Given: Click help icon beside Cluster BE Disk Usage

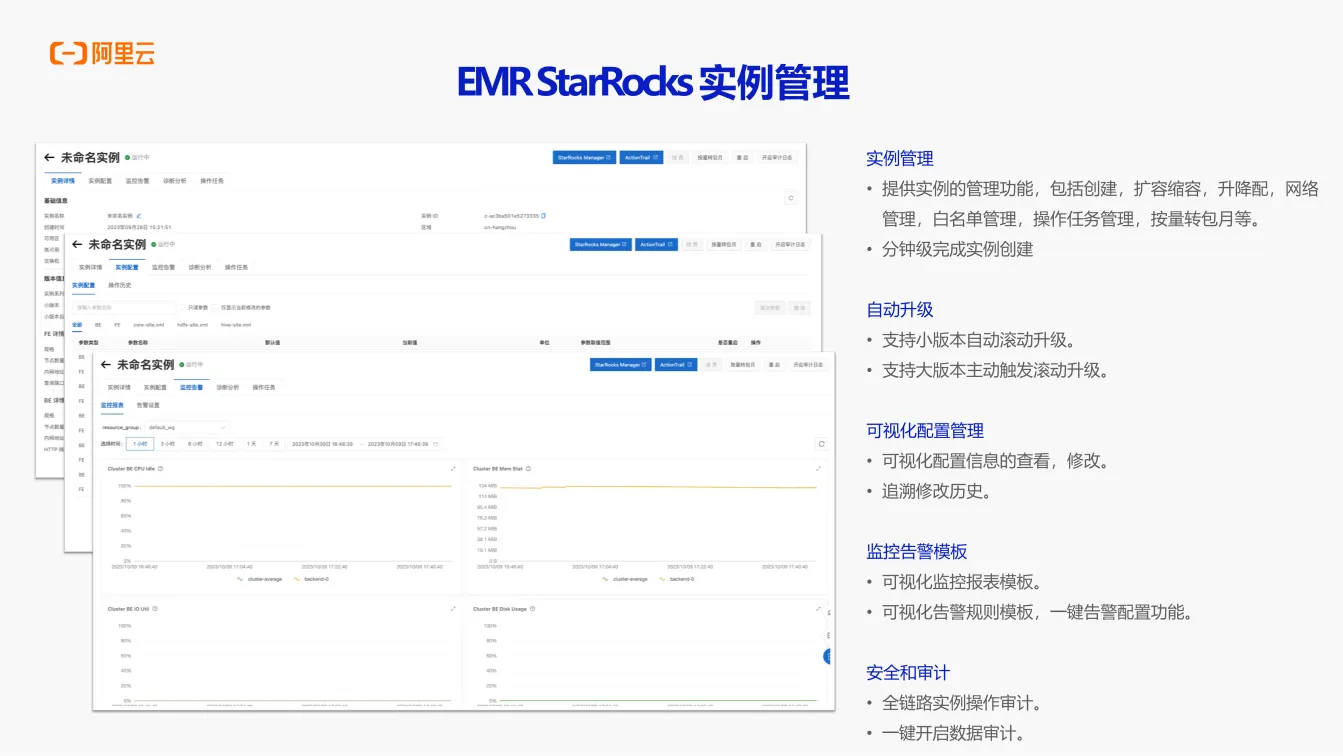Looking at the screenshot, I should (x=532, y=608).
